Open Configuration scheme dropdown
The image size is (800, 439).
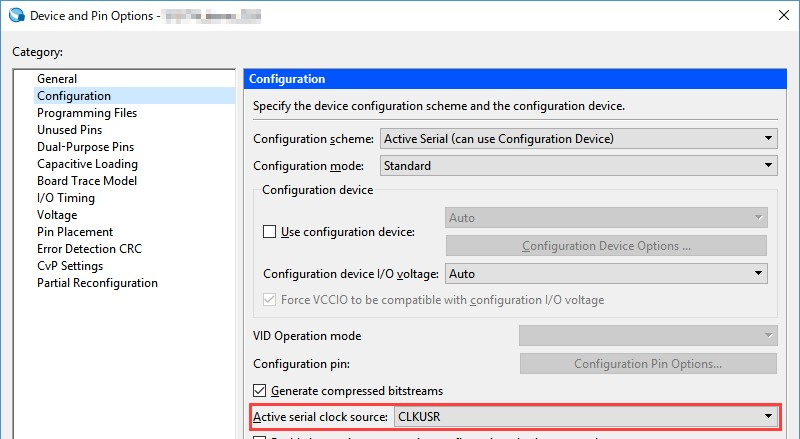(579, 138)
